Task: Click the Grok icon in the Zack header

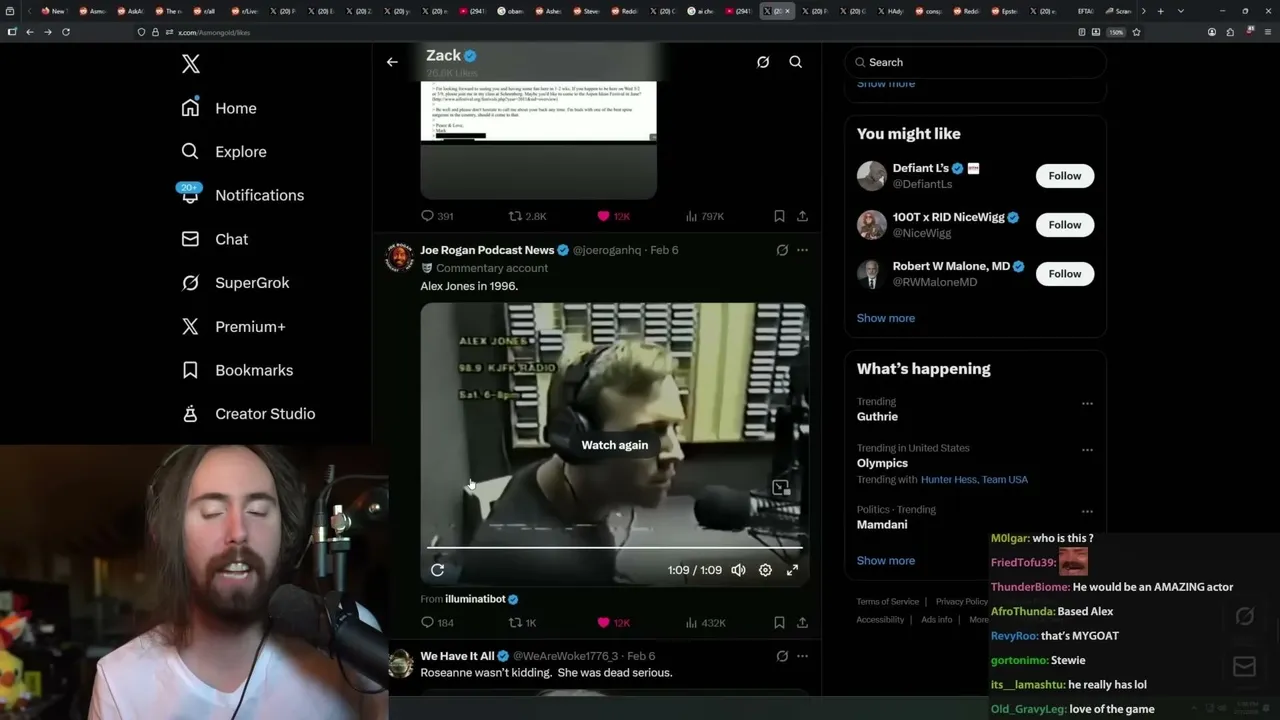Action: [763, 62]
